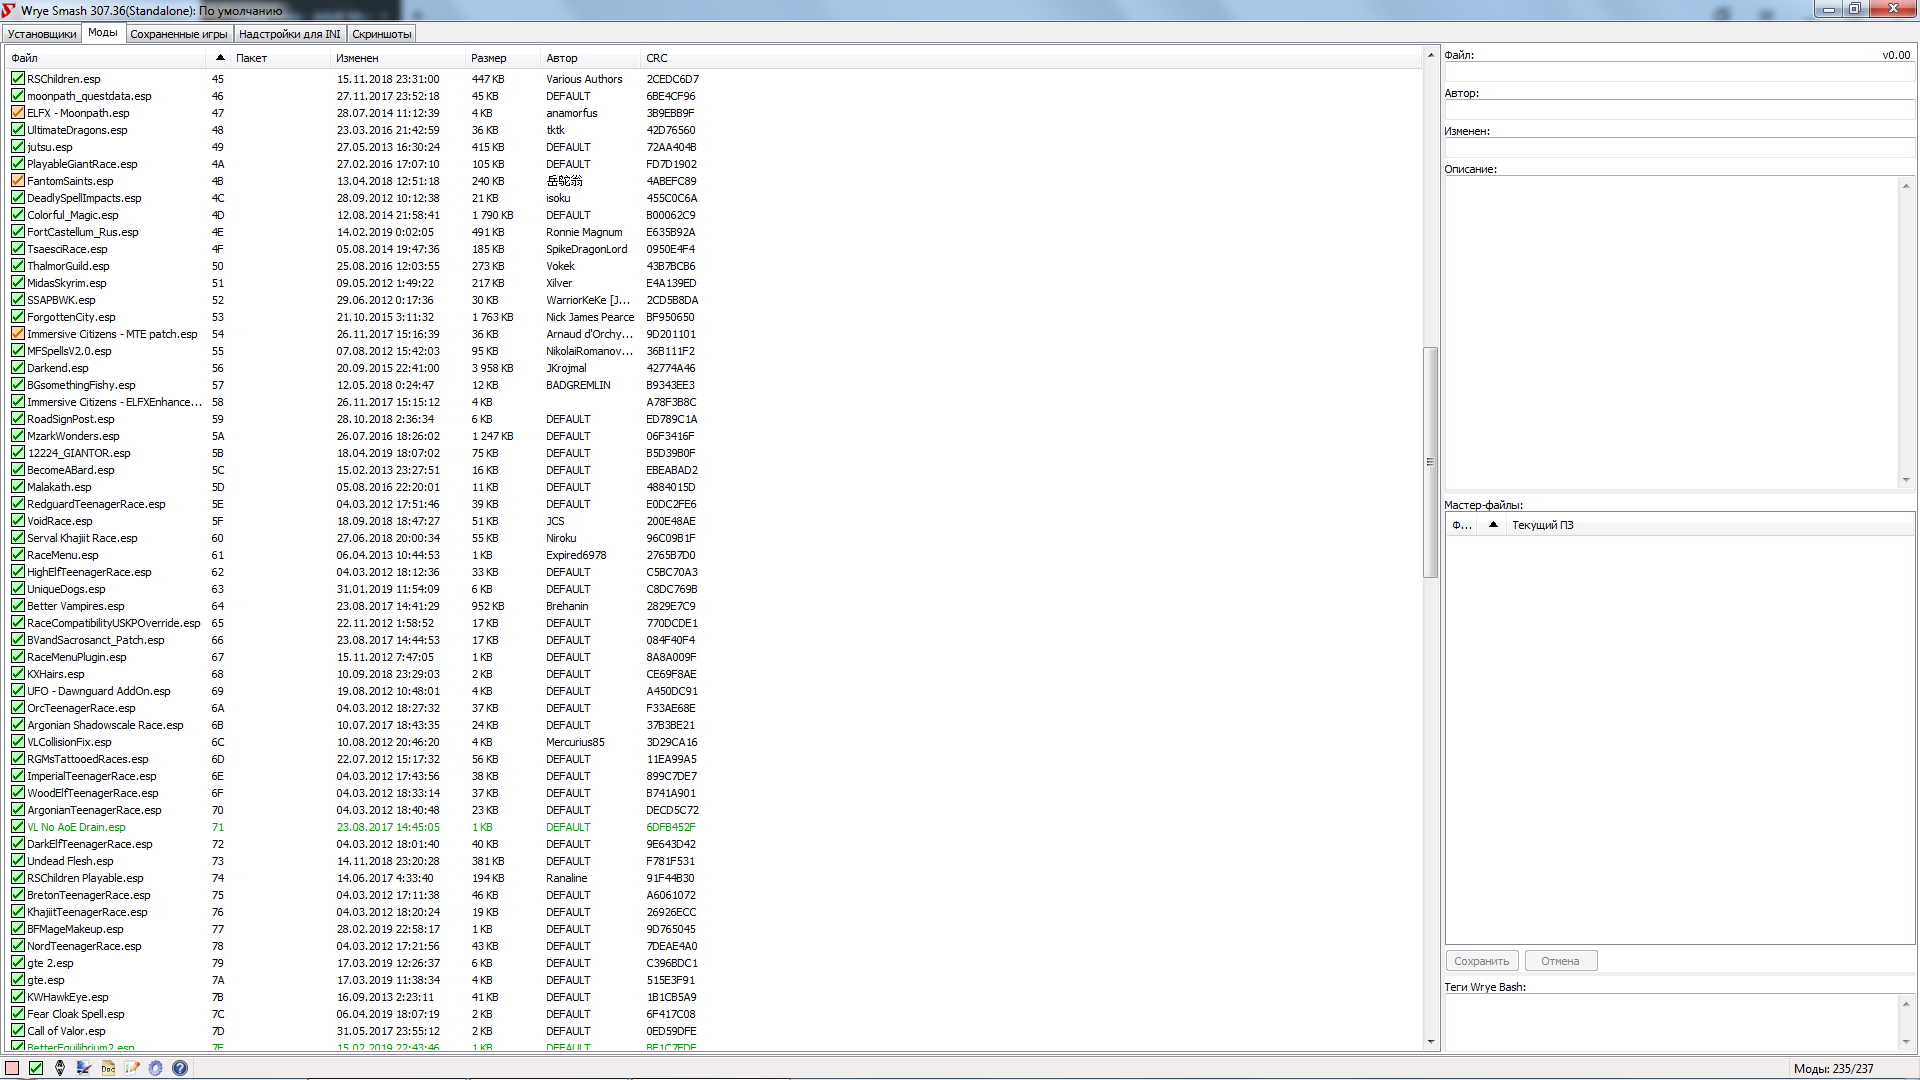Click the green checkmark status bar icon
The height and width of the screenshot is (1080, 1920).
tap(36, 1068)
